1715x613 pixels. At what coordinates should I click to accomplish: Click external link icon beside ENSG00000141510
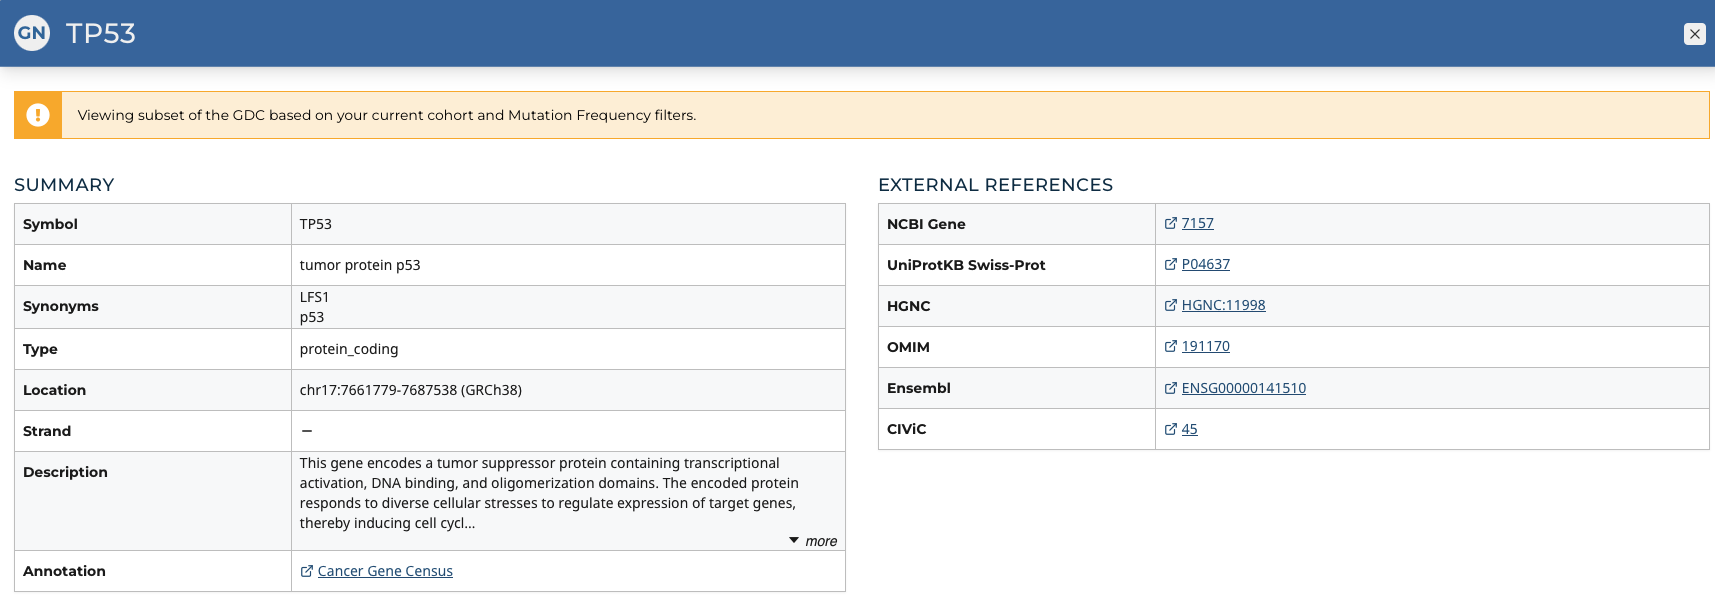1171,388
